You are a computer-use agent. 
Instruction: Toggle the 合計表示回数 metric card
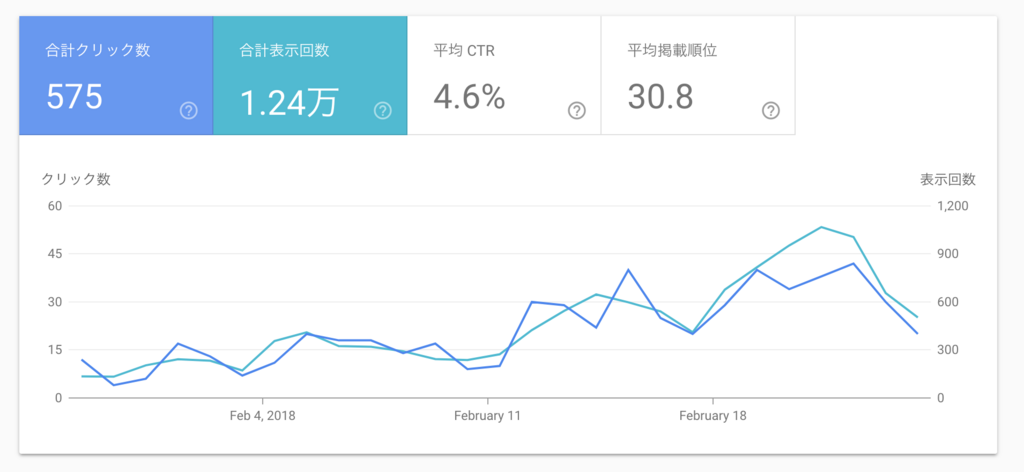[x=310, y=76]
